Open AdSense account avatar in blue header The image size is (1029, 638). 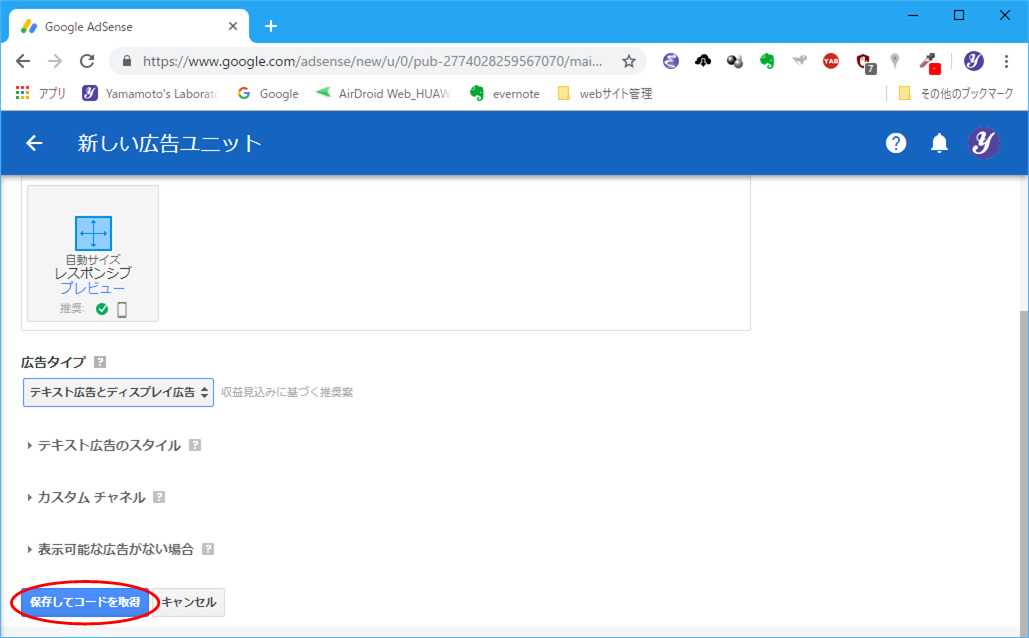coord(984,143)
